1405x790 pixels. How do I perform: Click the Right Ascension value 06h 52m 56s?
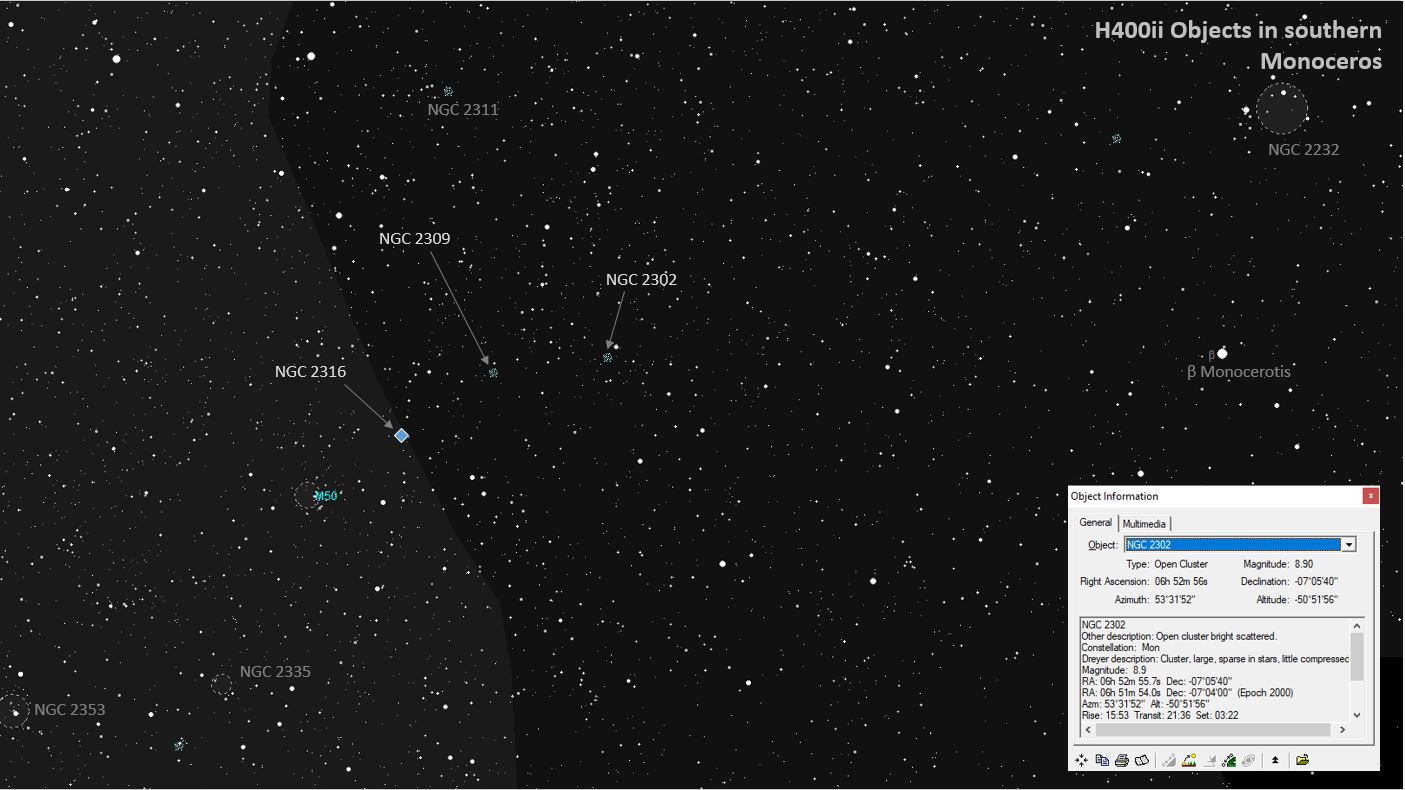[1181, 582]
